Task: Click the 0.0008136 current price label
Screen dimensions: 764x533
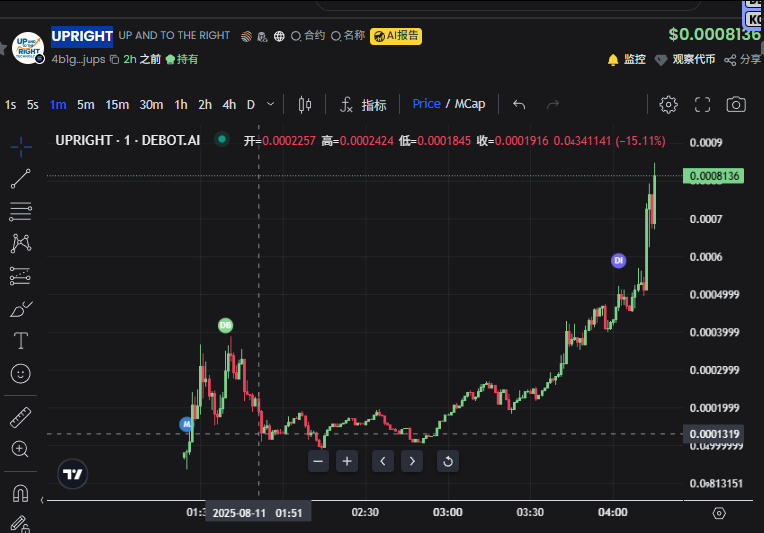Action: pyautogui.click(x=713, y=176)
